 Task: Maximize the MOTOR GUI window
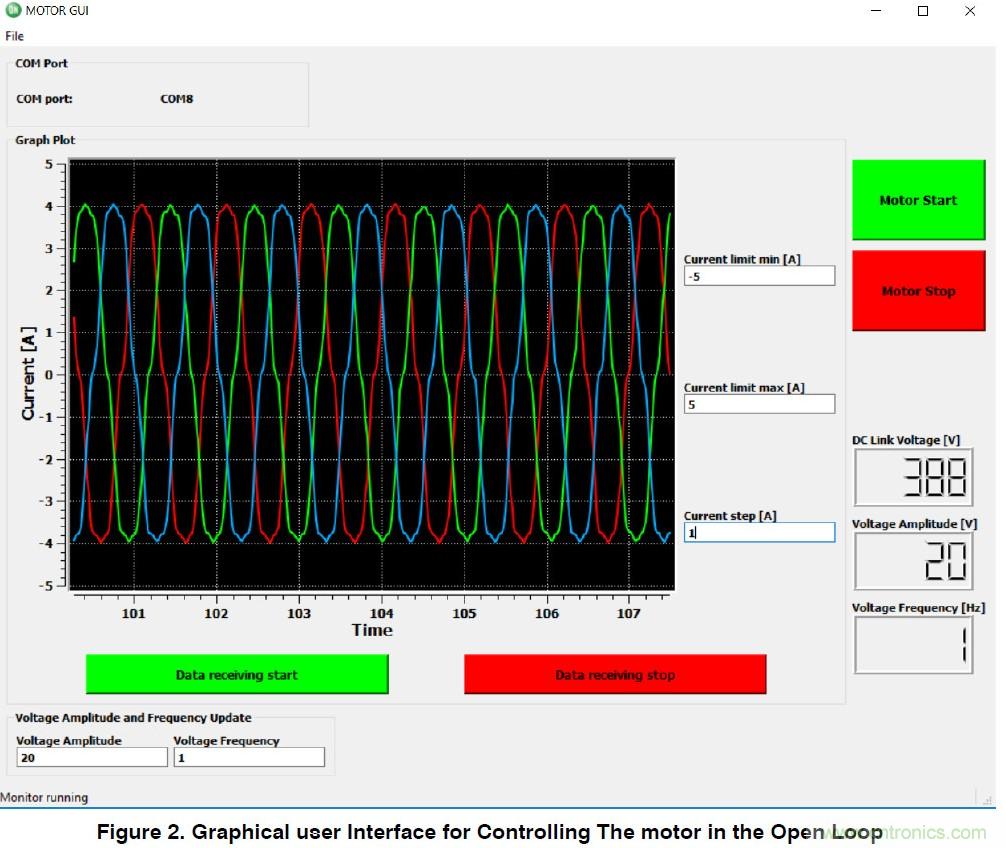tap(923, 11)
